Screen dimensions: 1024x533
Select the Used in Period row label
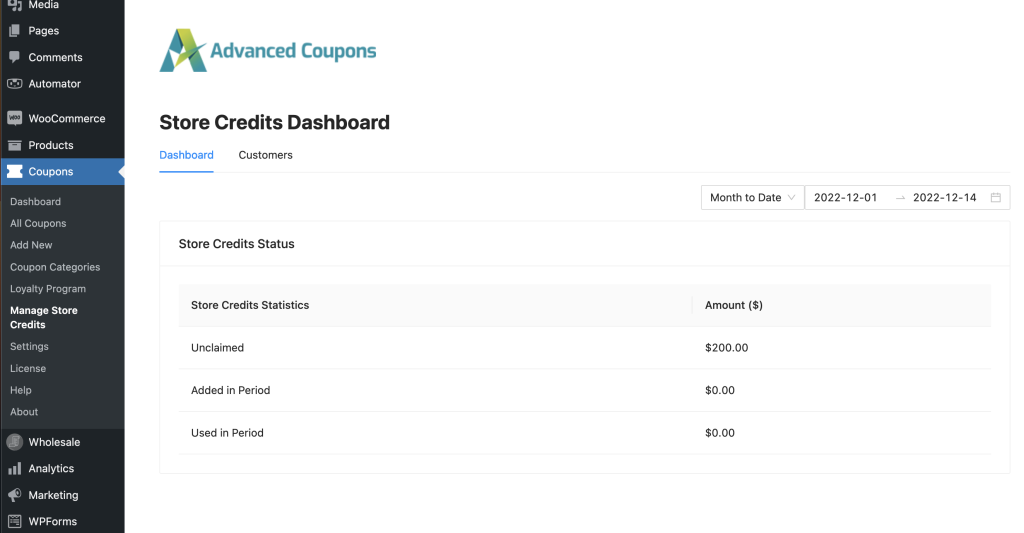[227, 432]
